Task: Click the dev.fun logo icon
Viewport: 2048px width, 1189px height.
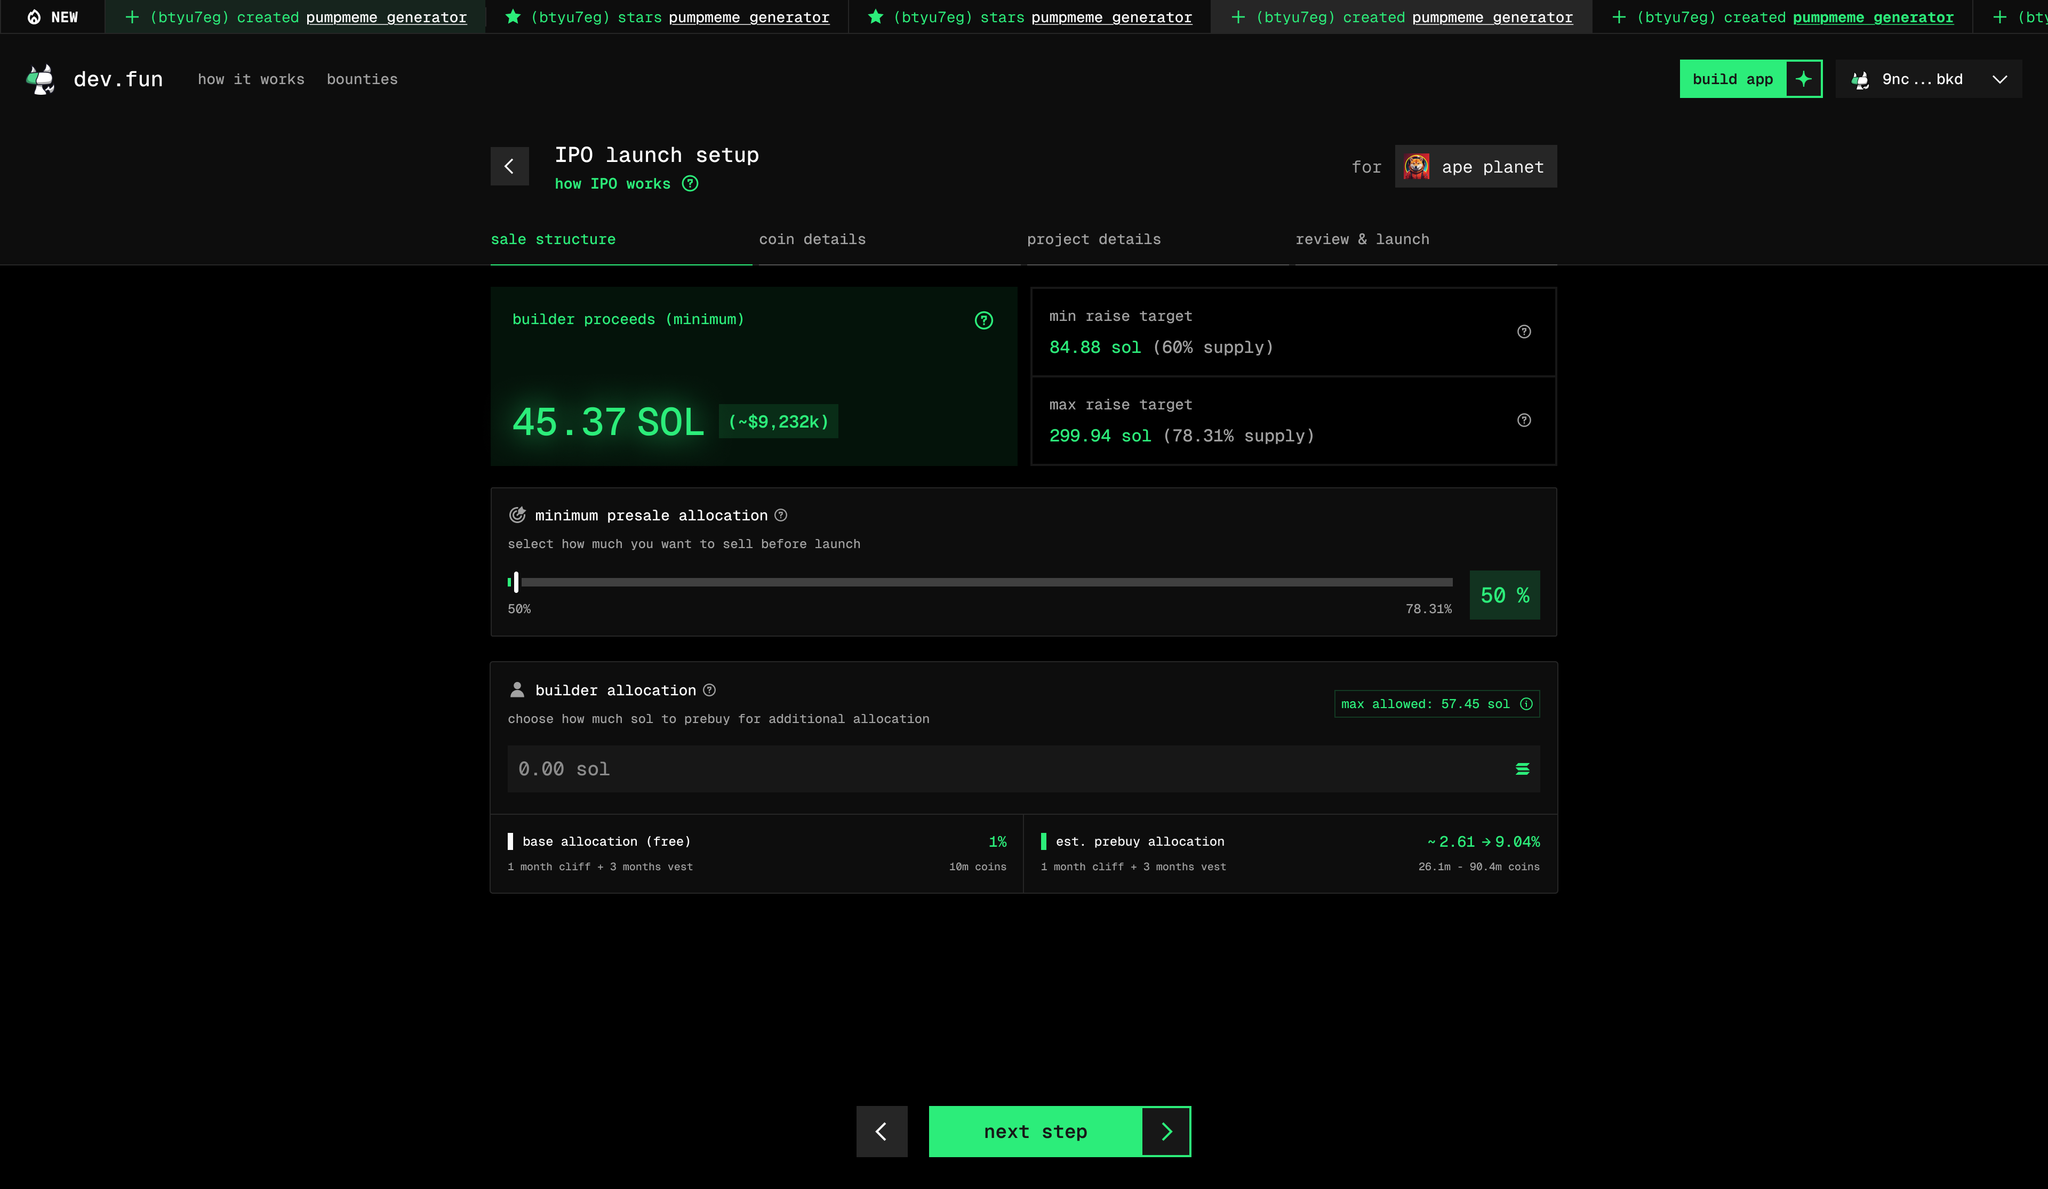Action: pyautogui.click(x=41, y=79)
